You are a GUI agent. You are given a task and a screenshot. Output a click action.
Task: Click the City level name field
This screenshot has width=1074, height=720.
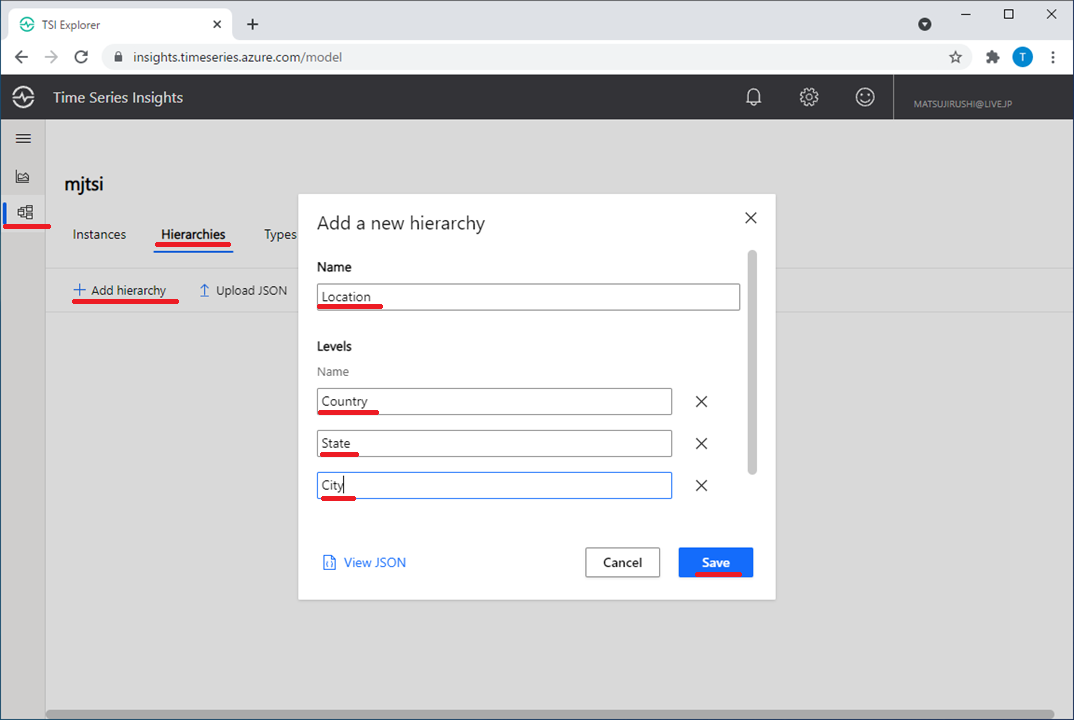click(494, 485)
